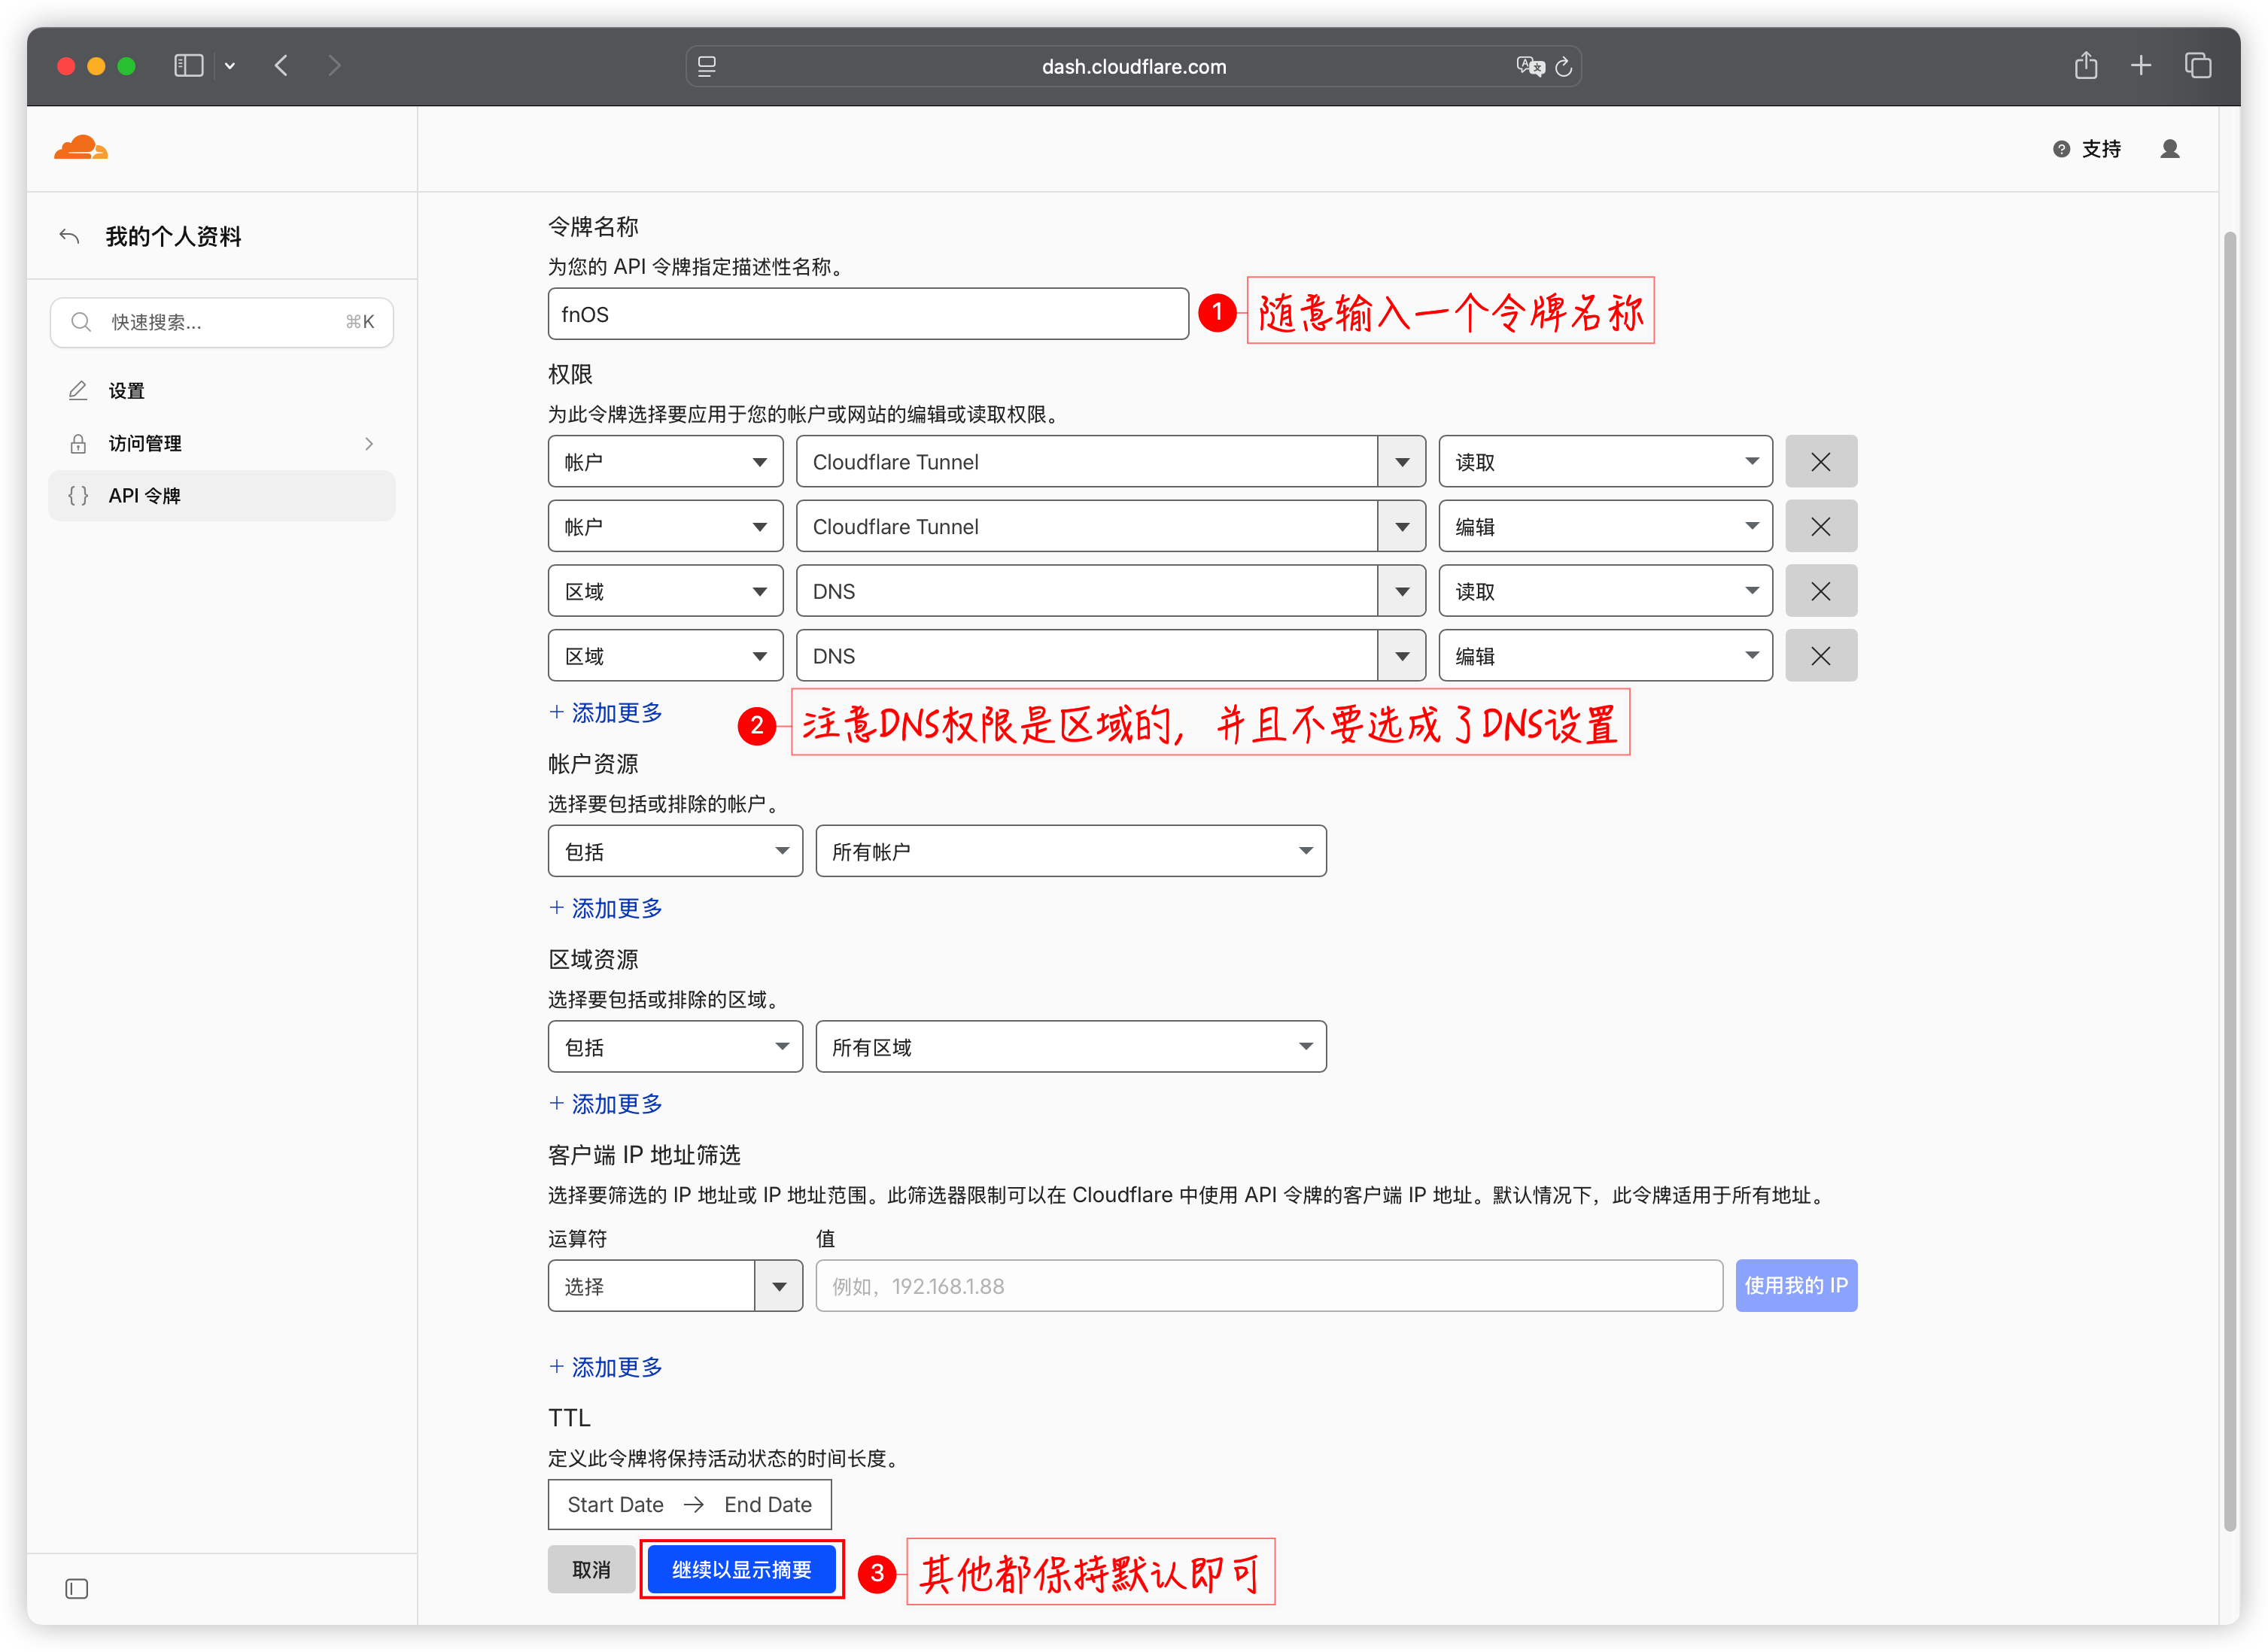Open the user account icon
Viewport: 2268px width, 1652px height.
(2170, 149)
